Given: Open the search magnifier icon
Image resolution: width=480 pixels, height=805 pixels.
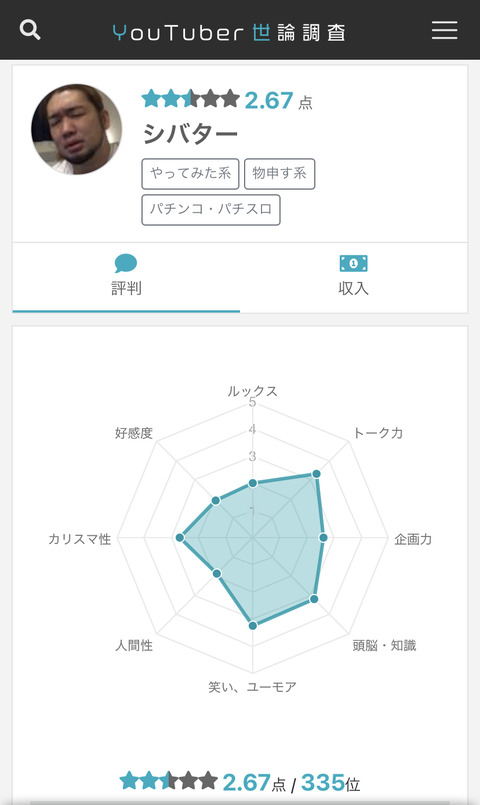Looking at the screenshot, I should coord(30,30).
